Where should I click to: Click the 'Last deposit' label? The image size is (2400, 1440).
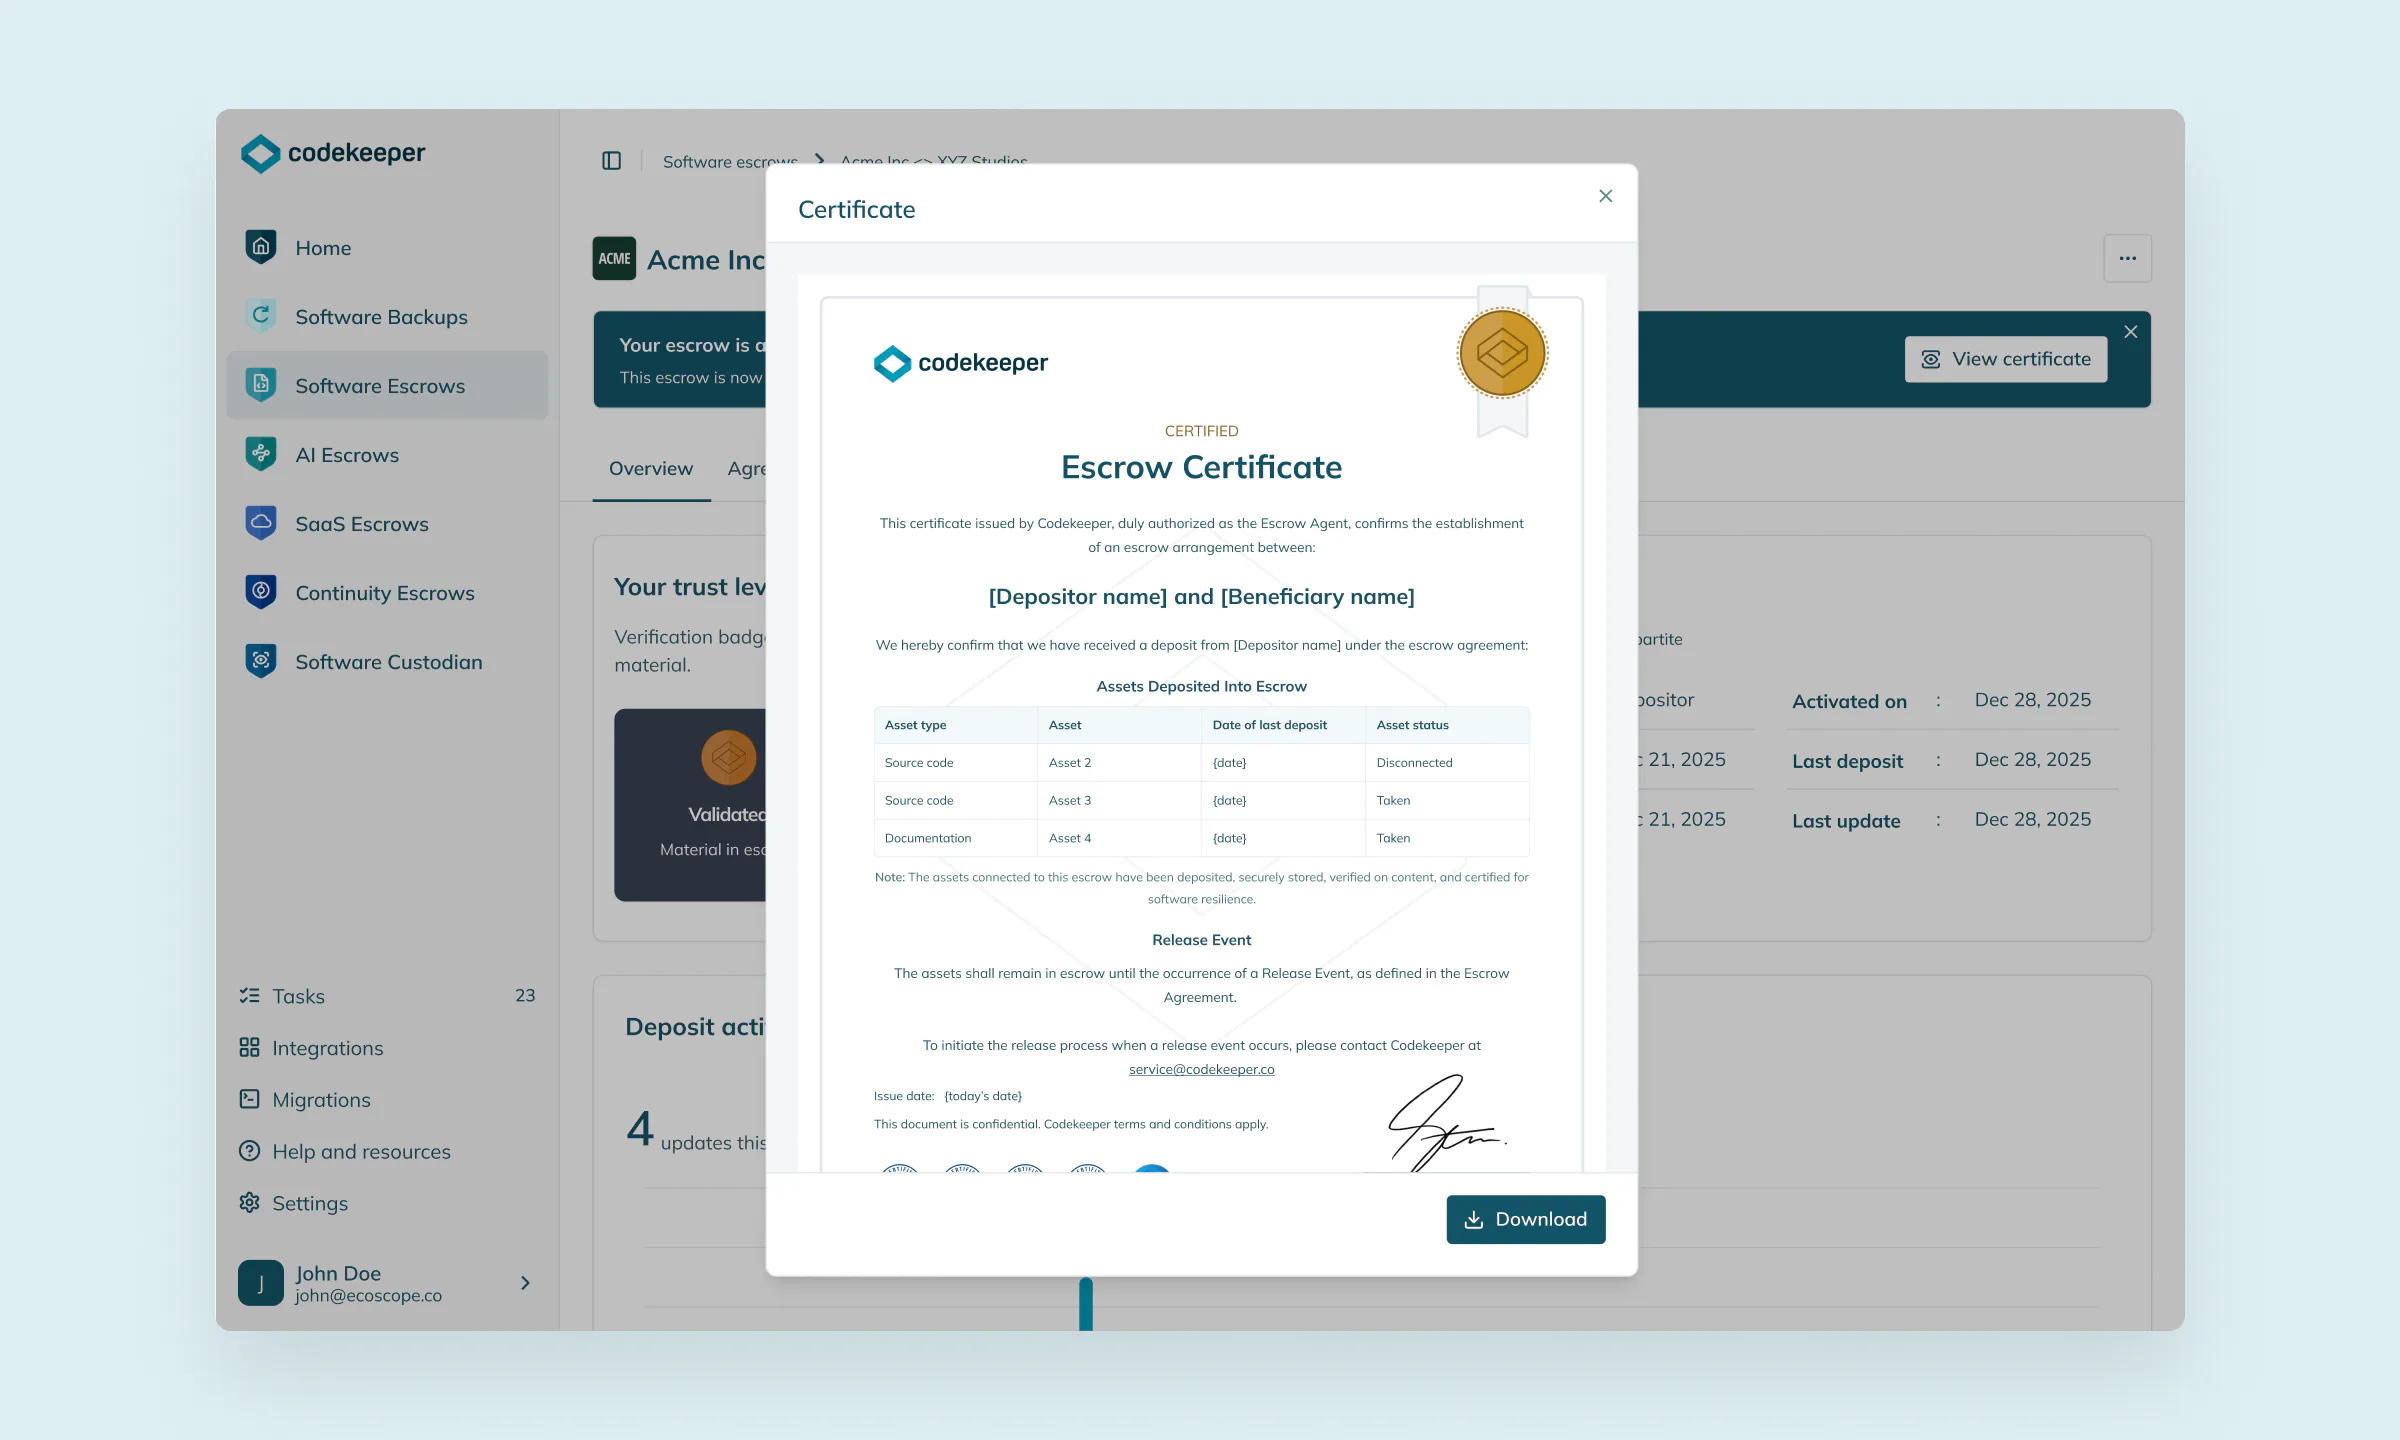1848,761
